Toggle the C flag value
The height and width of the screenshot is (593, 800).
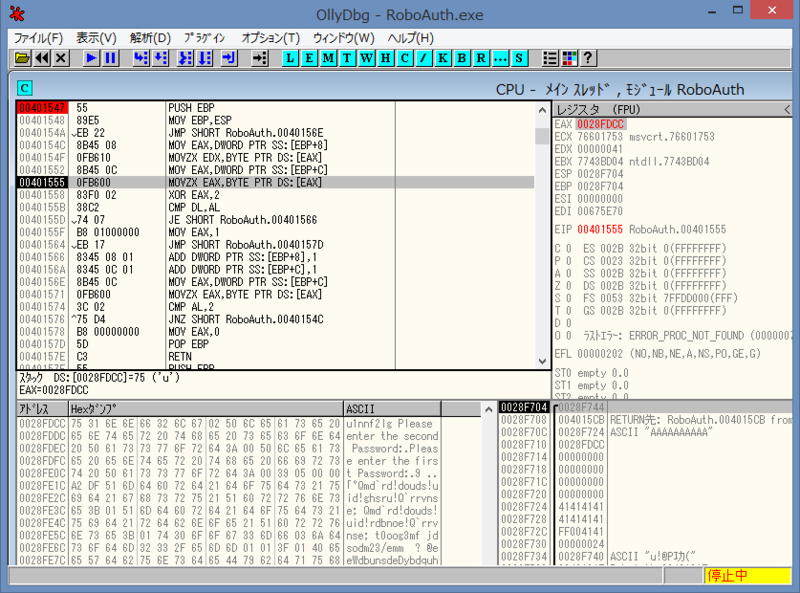point(569,249)
